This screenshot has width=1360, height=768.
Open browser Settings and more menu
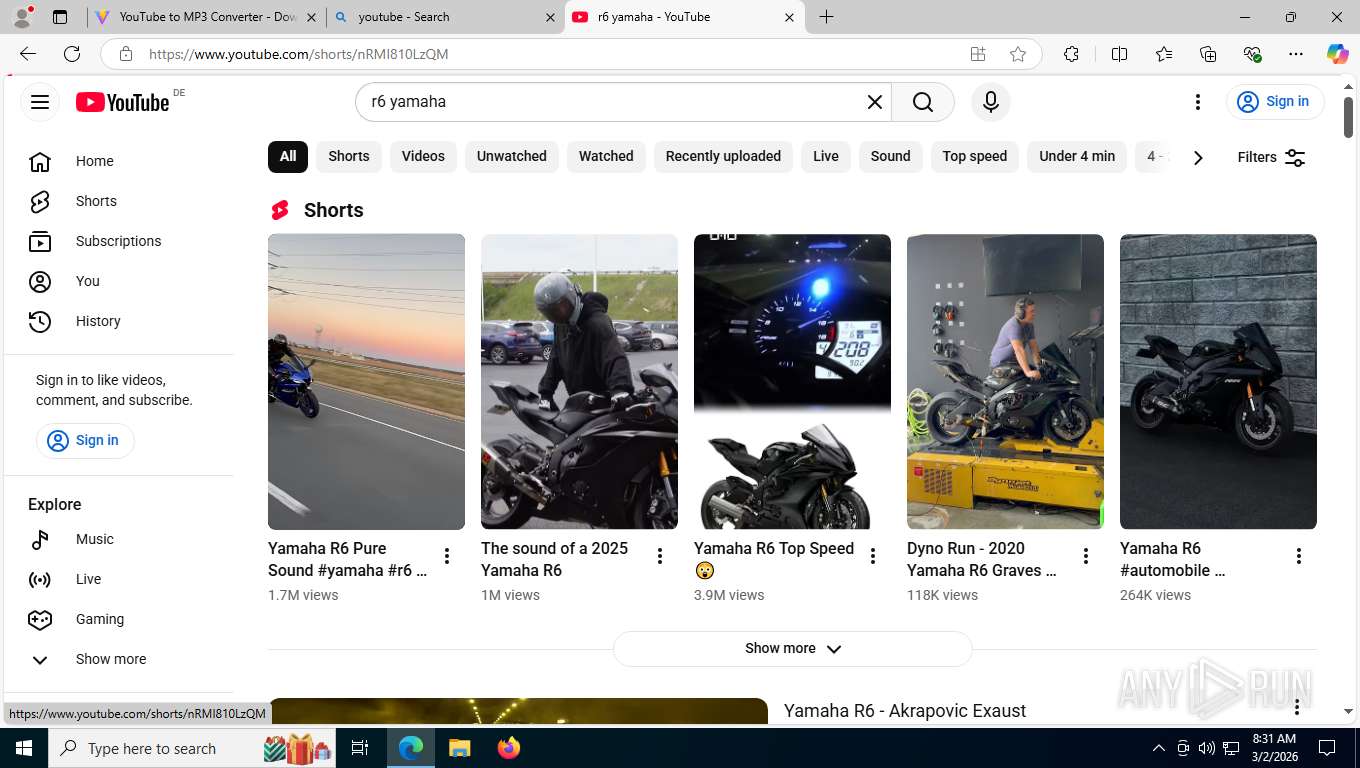point(1296,54)
